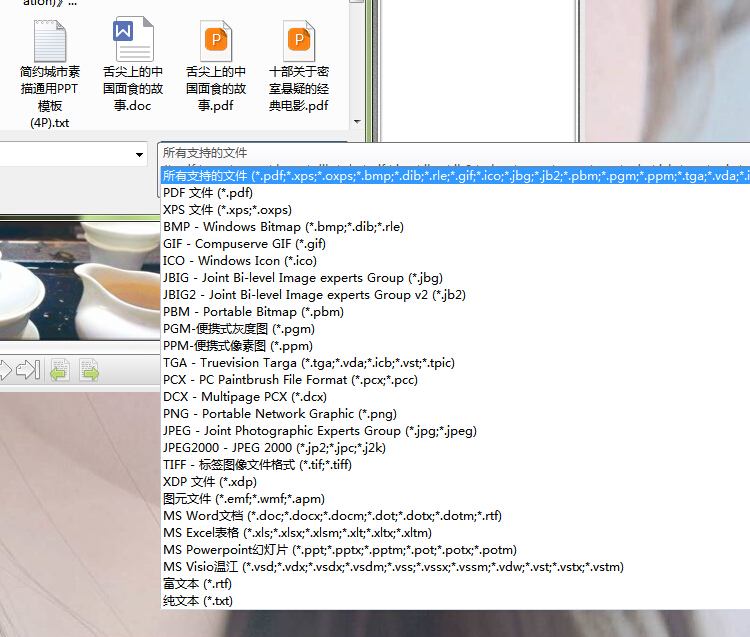Select MS Visio温工 file type

455,567
